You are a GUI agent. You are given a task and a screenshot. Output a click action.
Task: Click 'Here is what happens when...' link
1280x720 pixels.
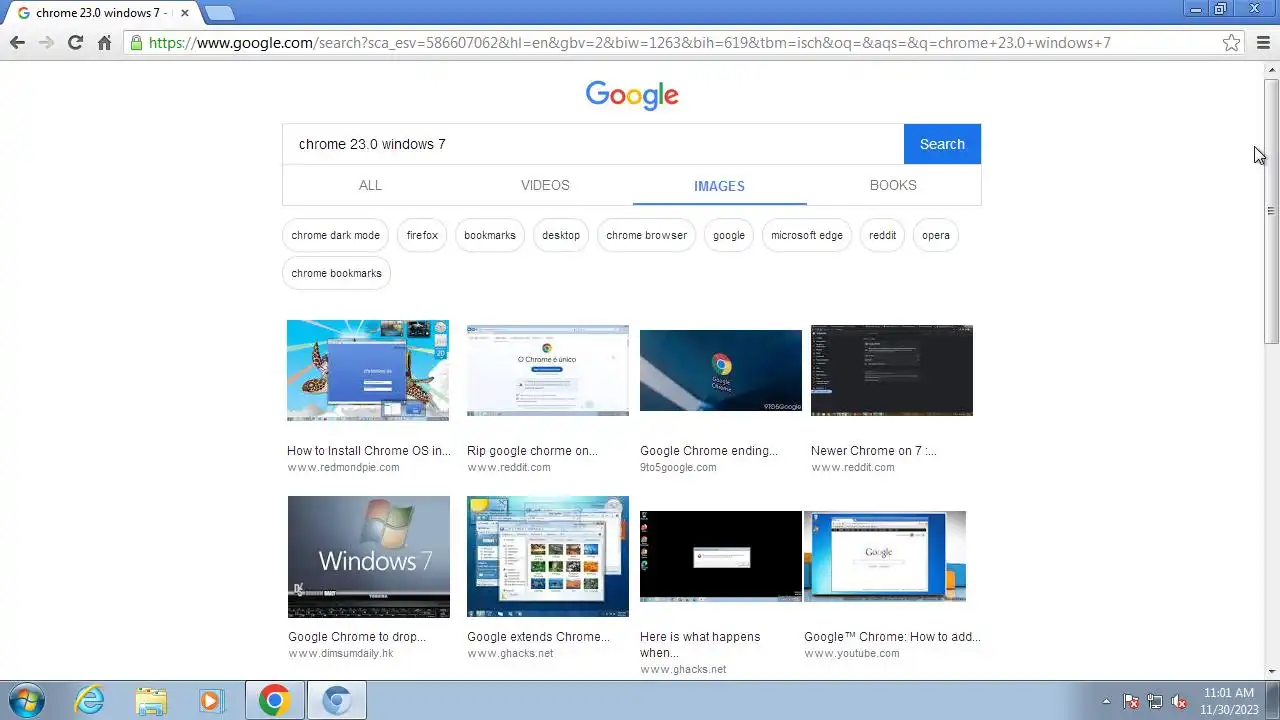pos(700,645)
